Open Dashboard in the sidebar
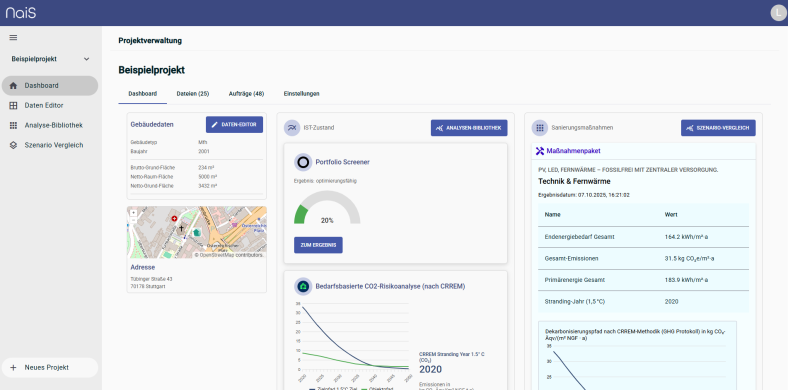Viewport: 788px width, 390px height. click(50, 85)
